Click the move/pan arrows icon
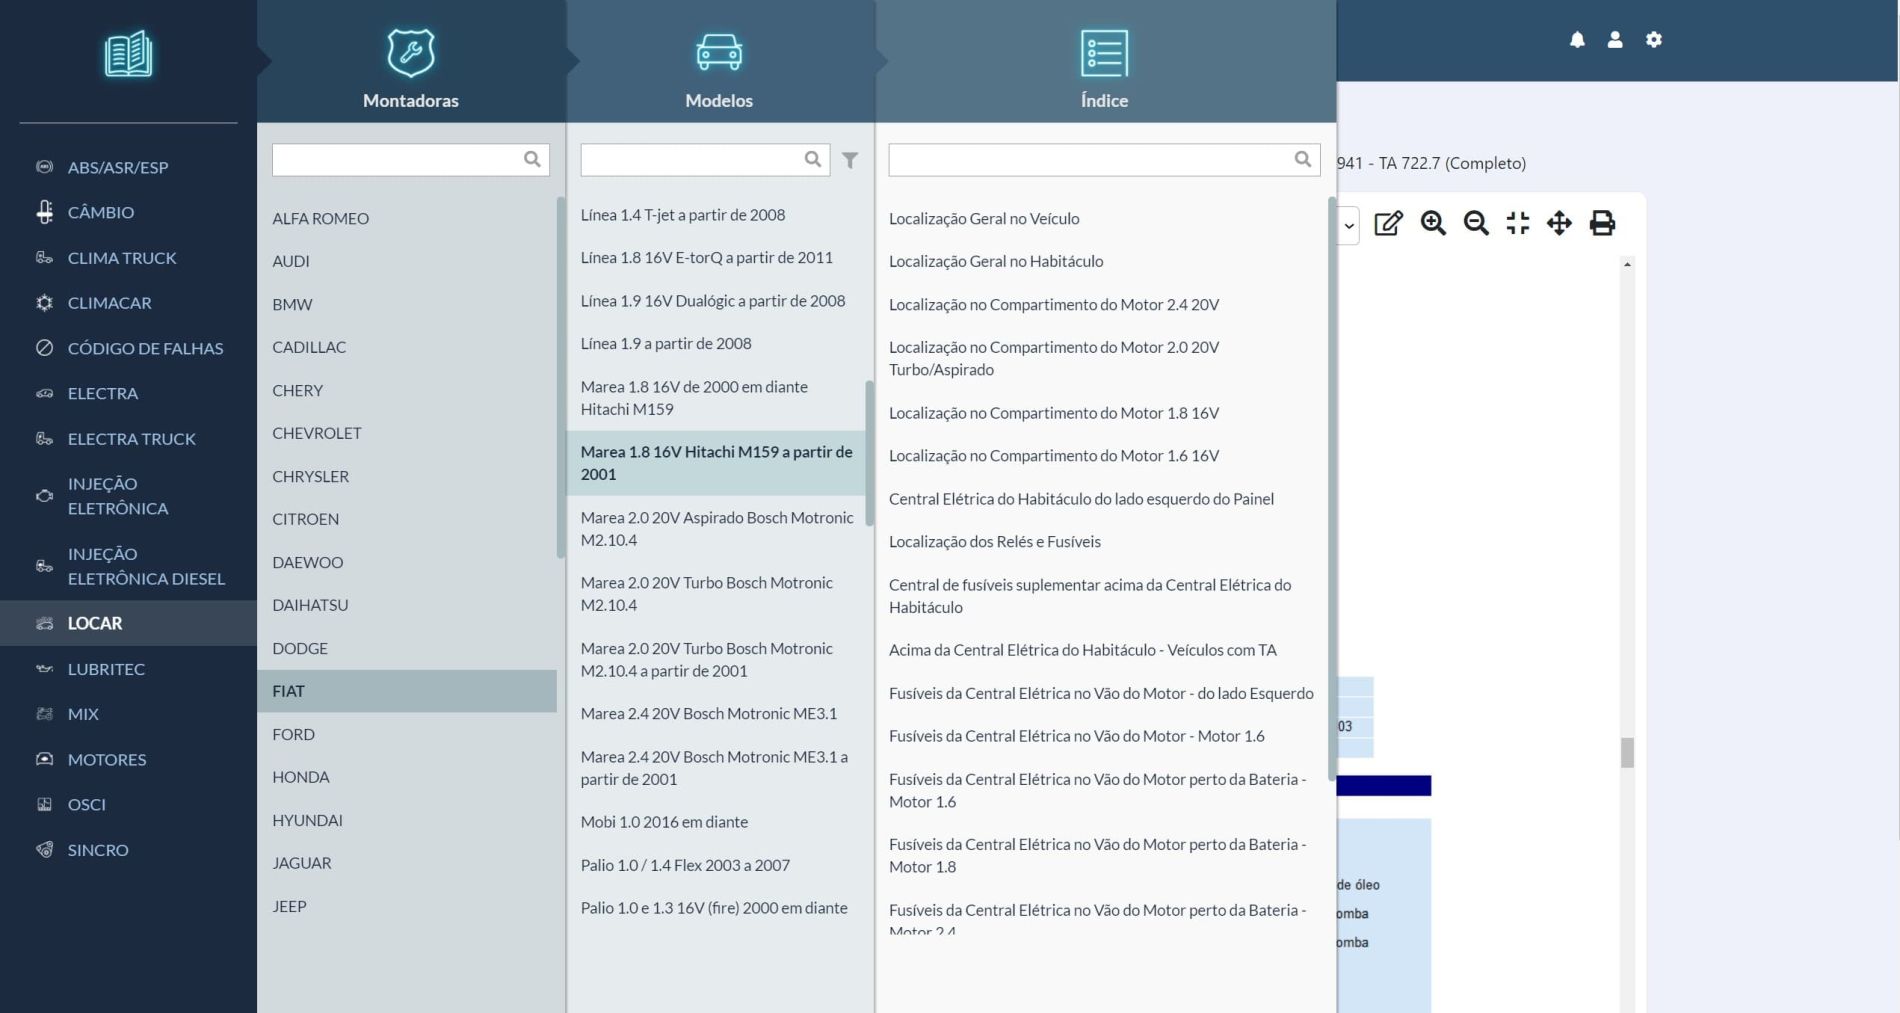 1559,223
